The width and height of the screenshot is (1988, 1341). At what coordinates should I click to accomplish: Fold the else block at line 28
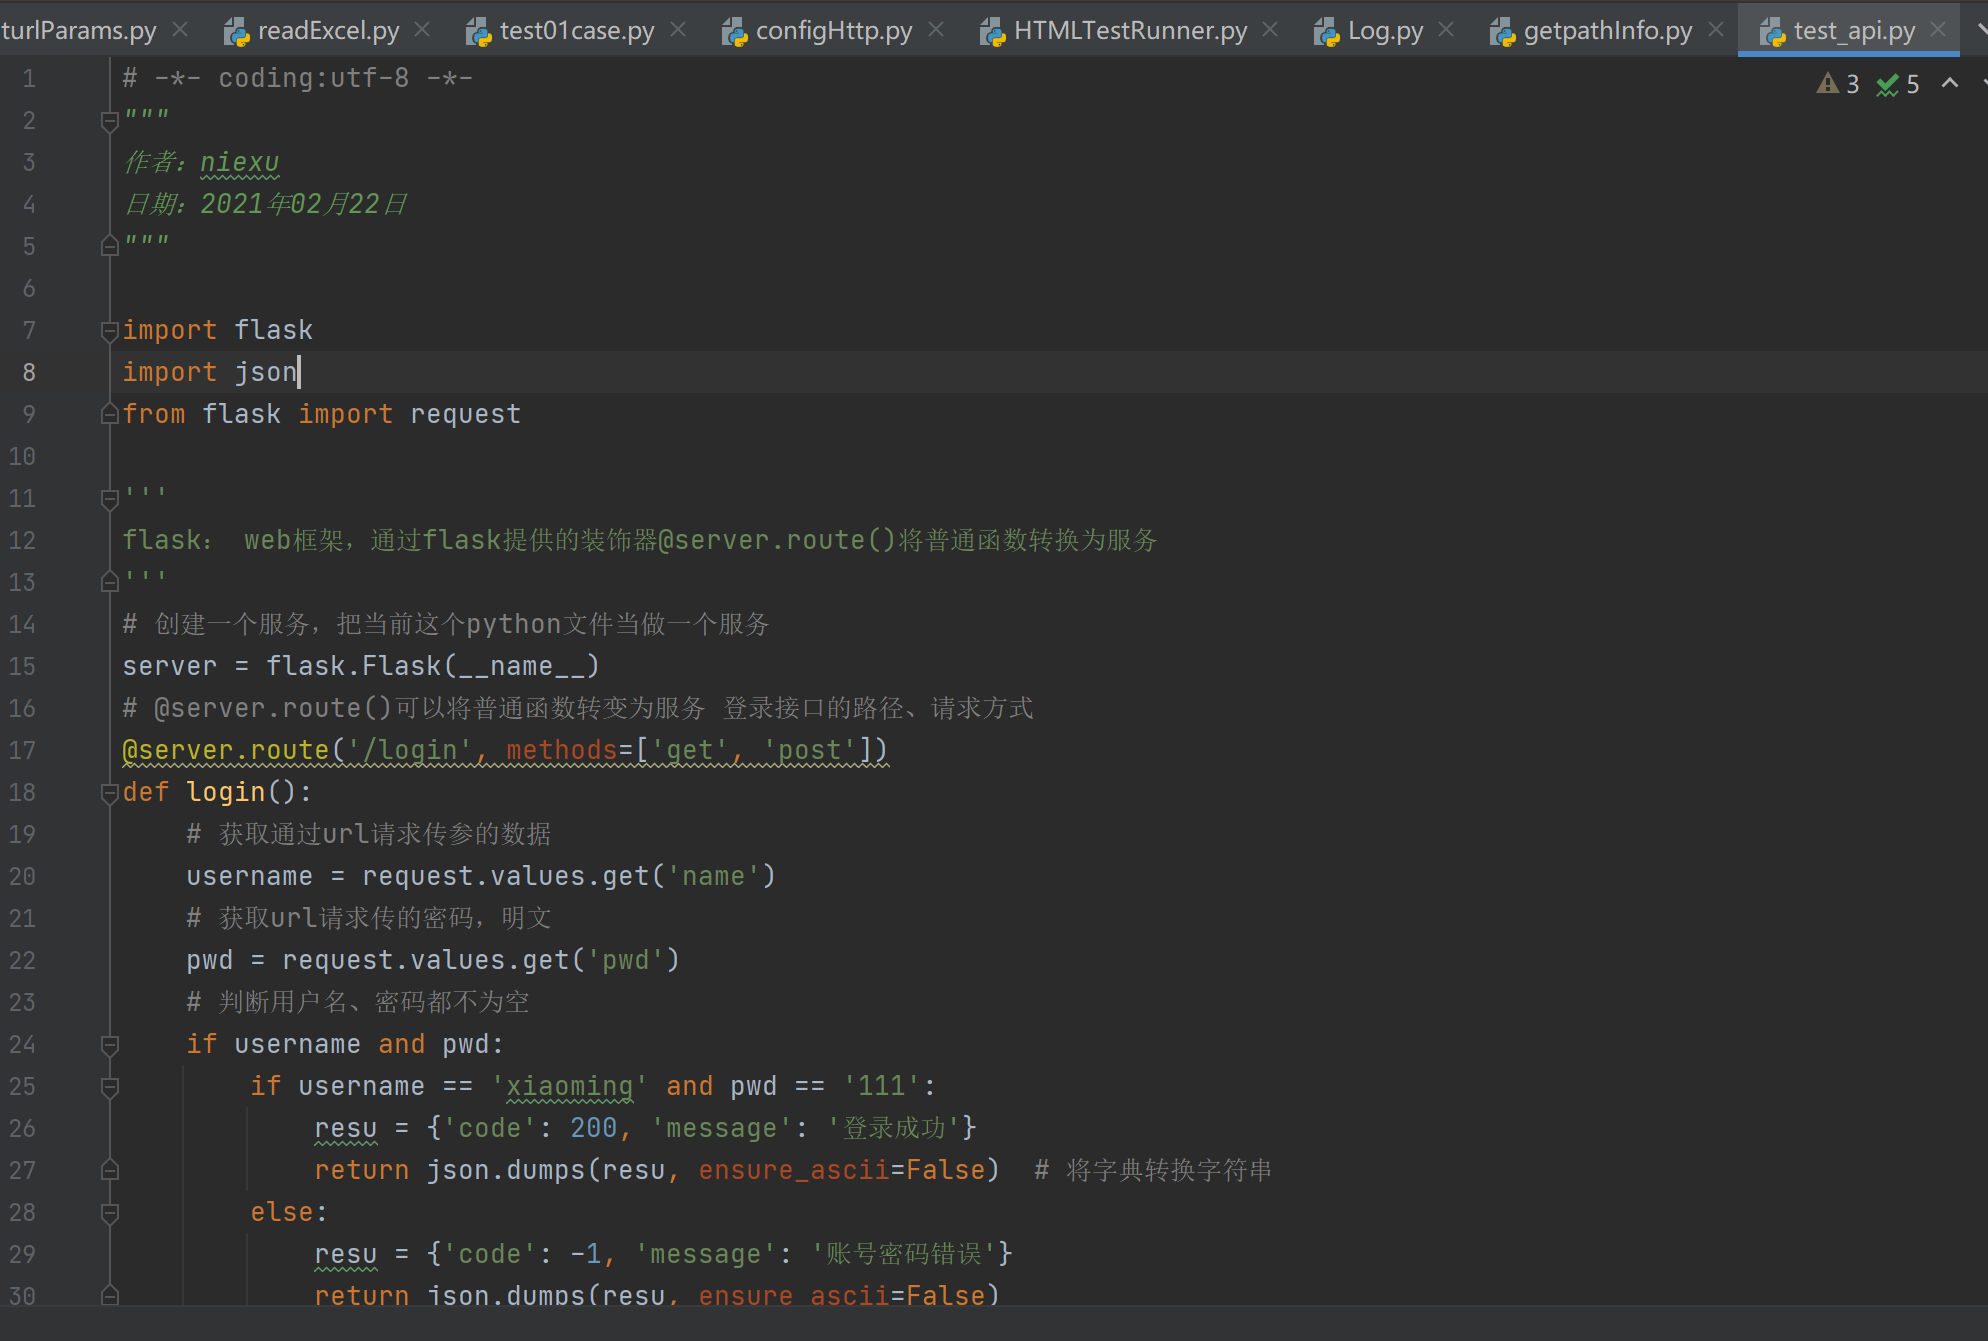pos(110,1213)
